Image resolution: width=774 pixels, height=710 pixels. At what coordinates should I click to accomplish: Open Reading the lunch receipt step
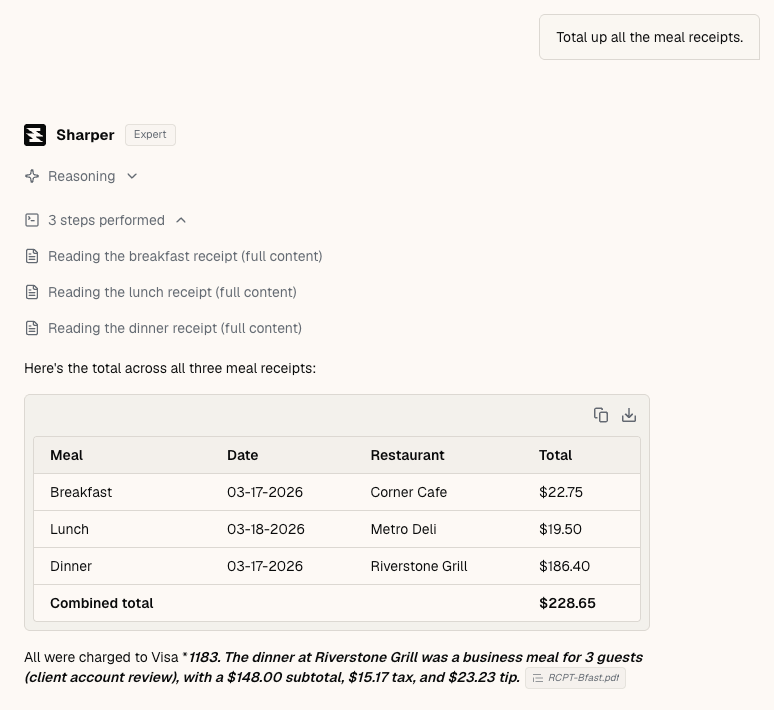(x=172, y=292)
